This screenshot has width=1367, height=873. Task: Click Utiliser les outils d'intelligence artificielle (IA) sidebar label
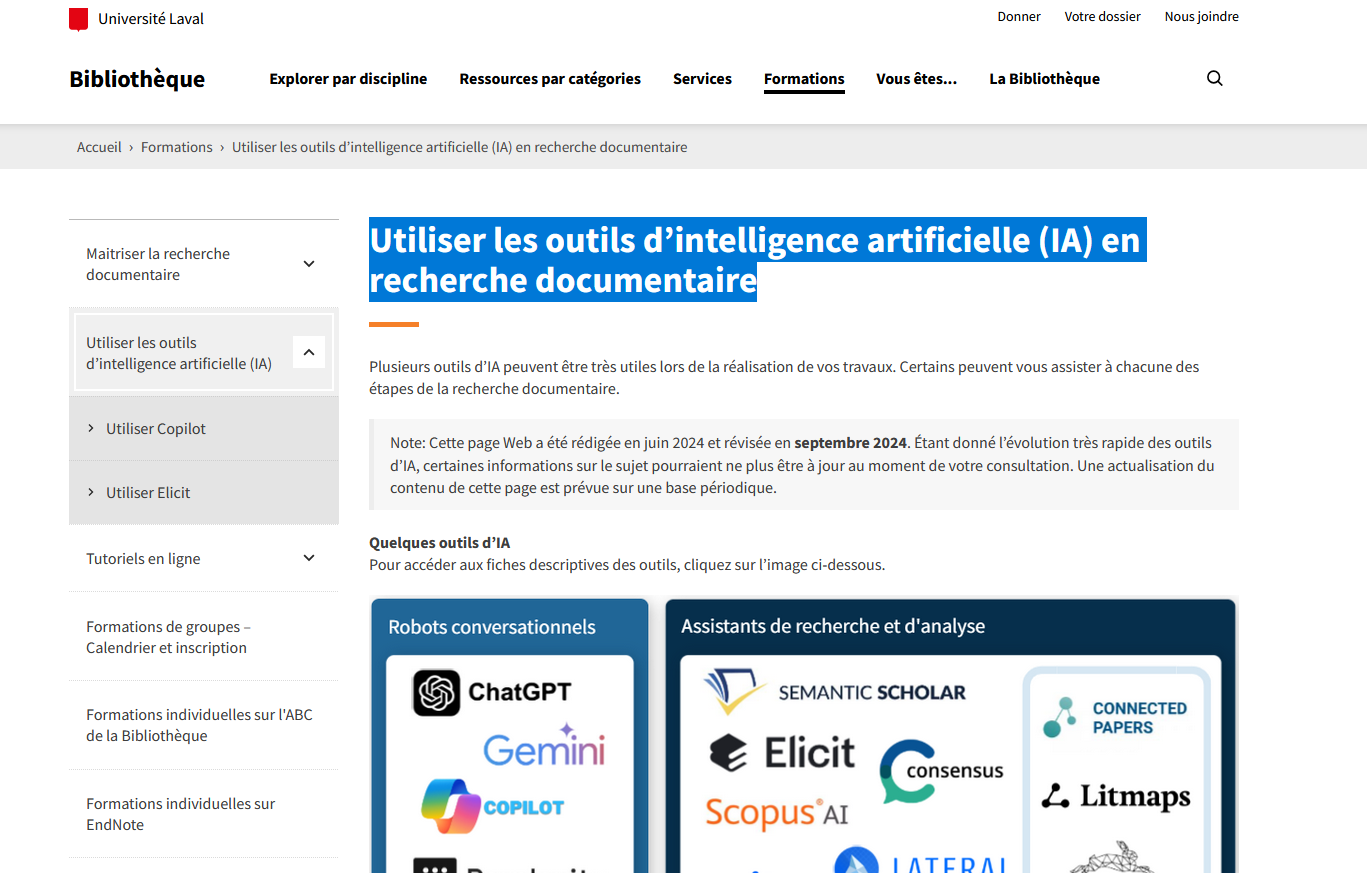tap(179, 353)
